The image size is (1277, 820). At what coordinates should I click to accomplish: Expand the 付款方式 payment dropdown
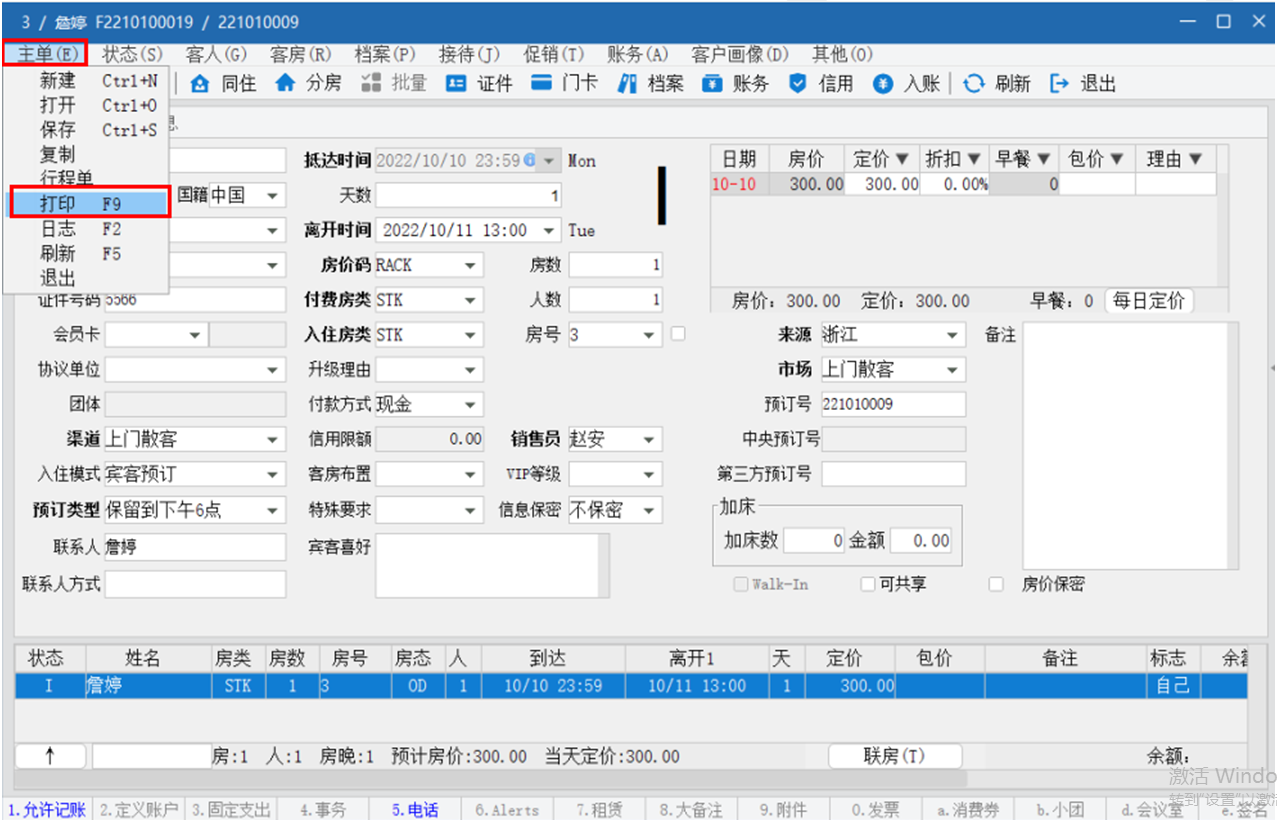(x=471, y=404)
